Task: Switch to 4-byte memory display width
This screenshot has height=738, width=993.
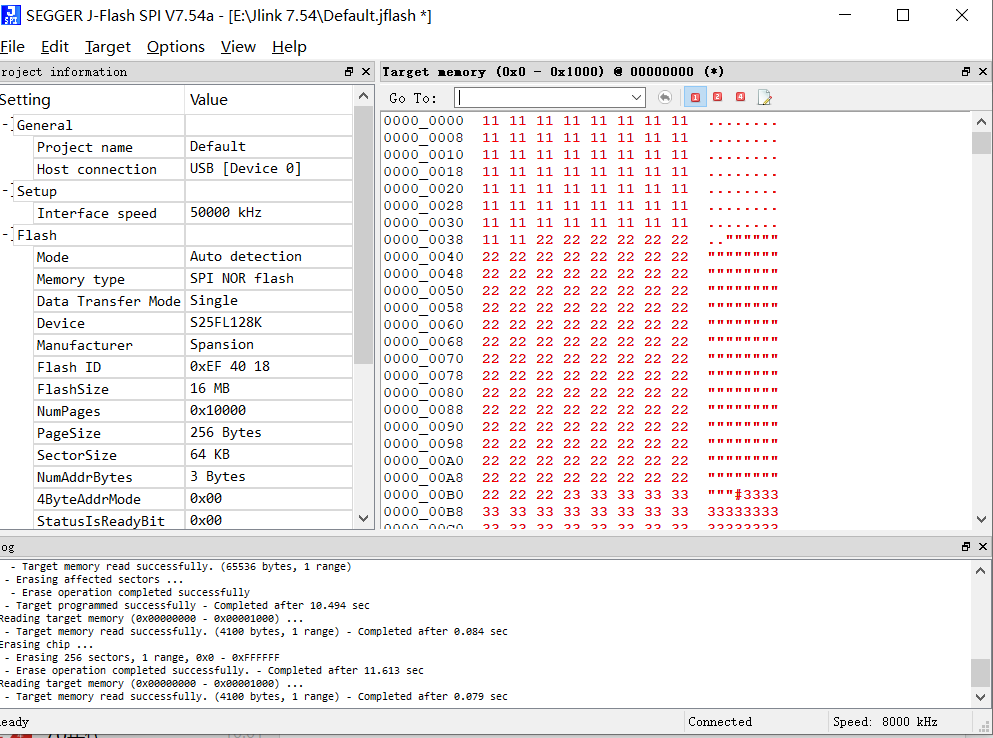Action: 740,97
